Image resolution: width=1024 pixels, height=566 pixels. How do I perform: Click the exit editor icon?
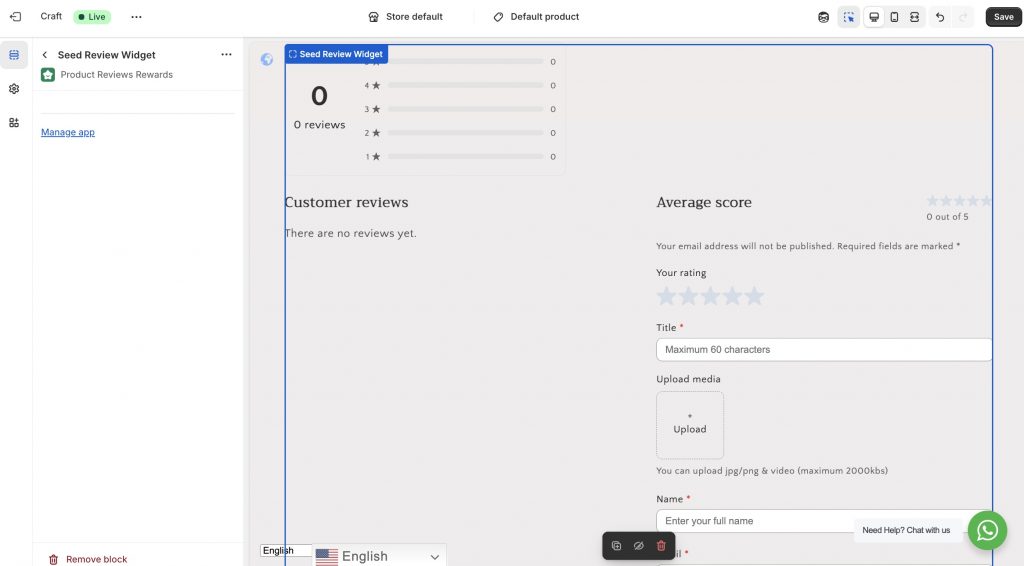tap(16, 17)
